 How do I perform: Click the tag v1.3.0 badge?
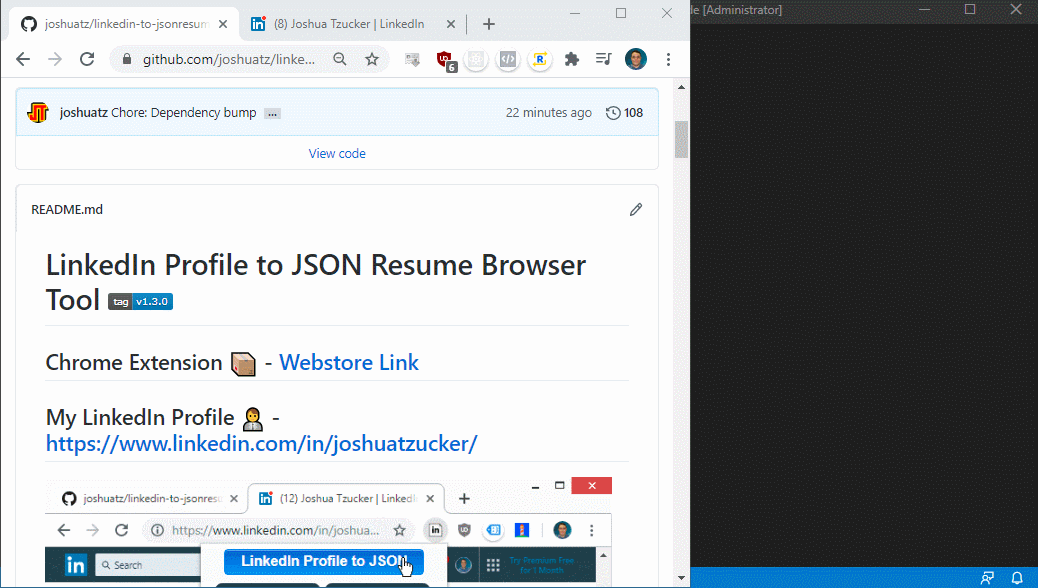click(x=140, y=302)
